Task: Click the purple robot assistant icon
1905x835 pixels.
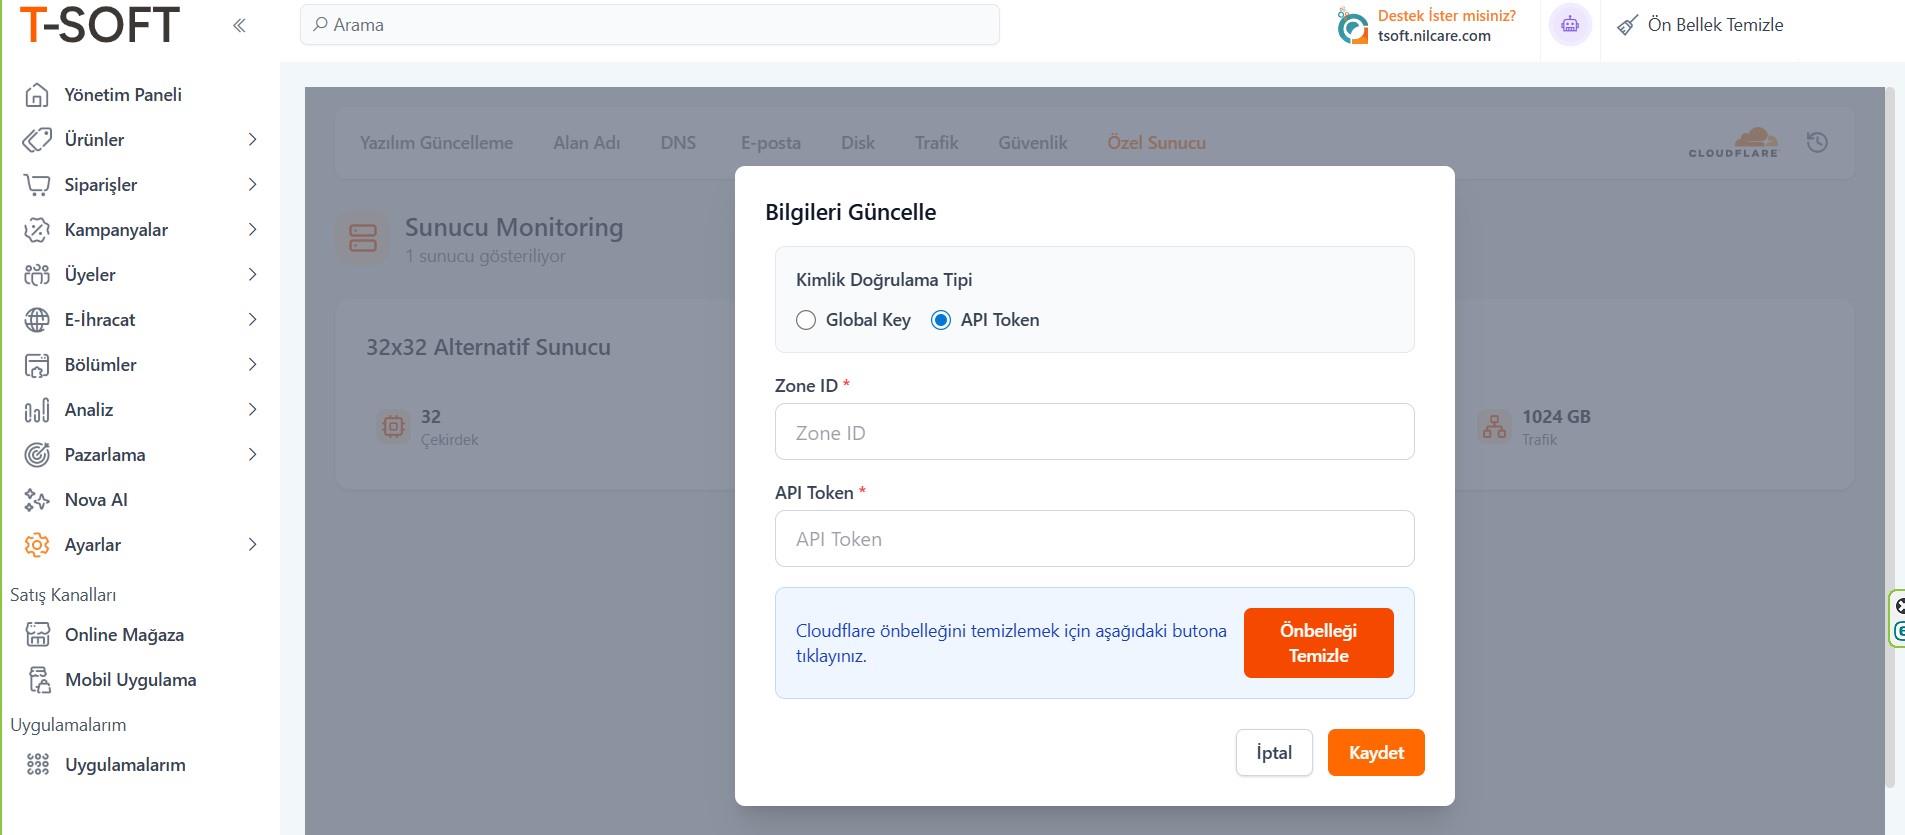Action: click(1570, 25)
